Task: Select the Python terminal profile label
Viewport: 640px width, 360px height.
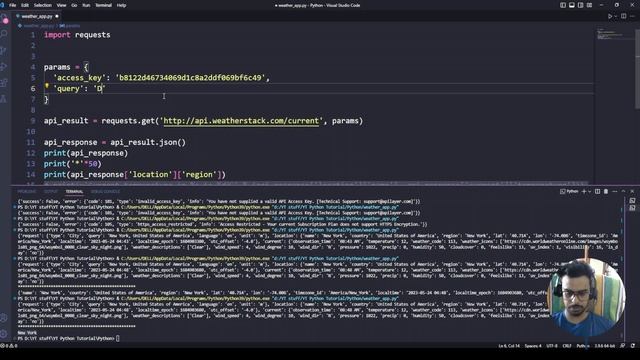Action: click(569, 191)
